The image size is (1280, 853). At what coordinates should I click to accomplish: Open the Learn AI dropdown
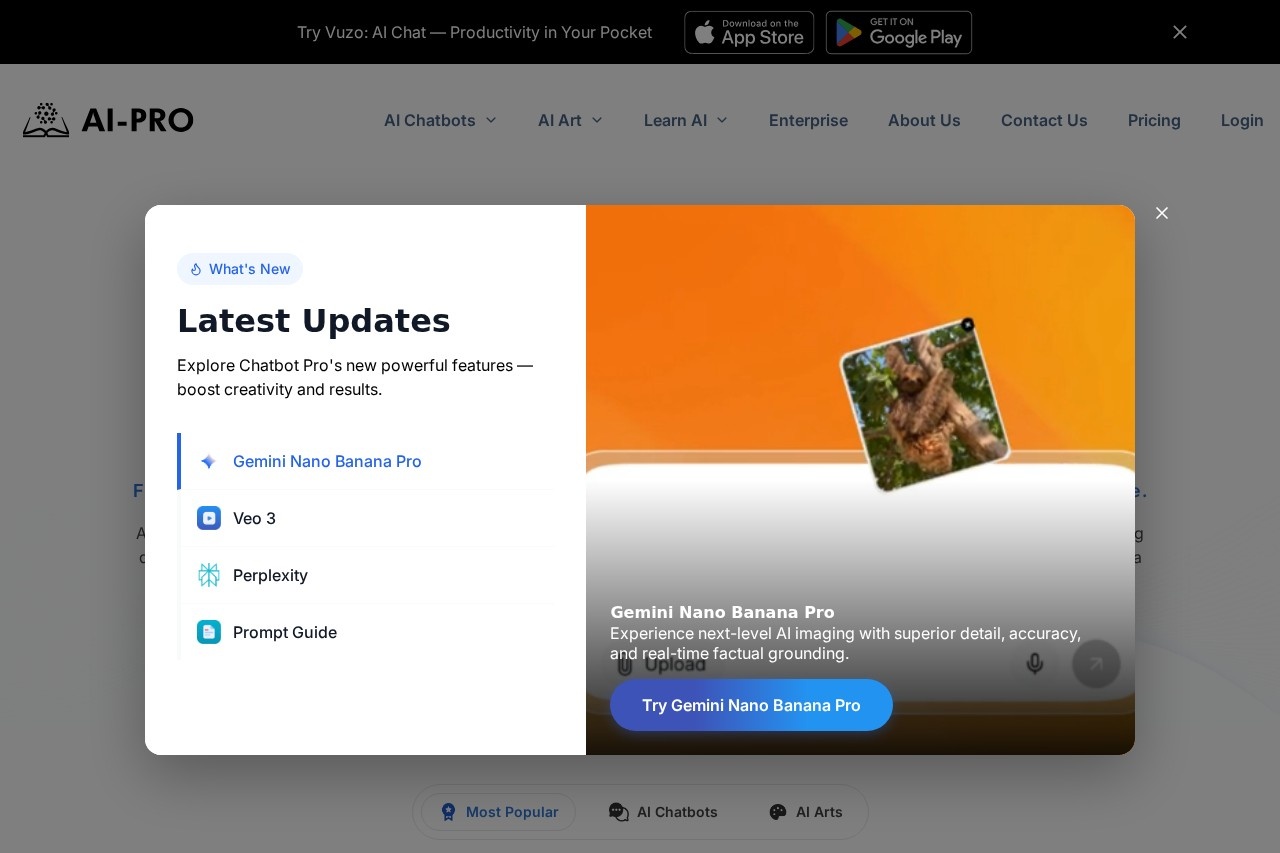(x=685, y=120)
